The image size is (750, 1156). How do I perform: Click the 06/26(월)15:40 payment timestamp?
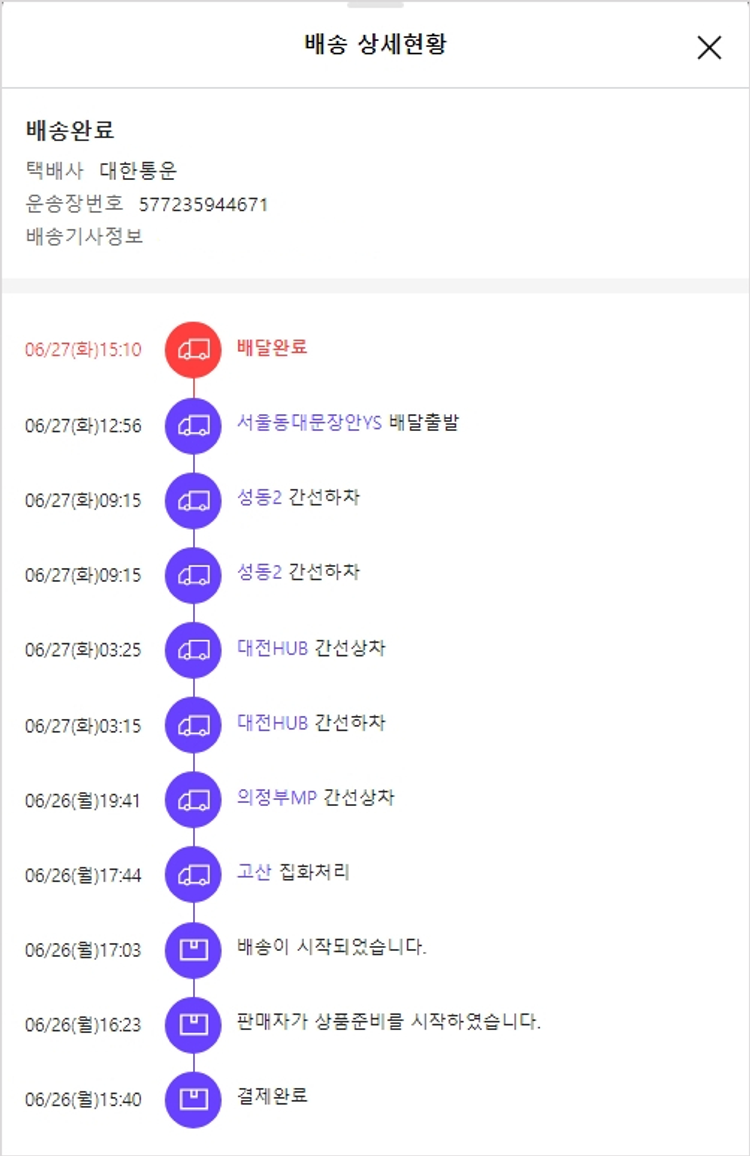[83, 1100]
